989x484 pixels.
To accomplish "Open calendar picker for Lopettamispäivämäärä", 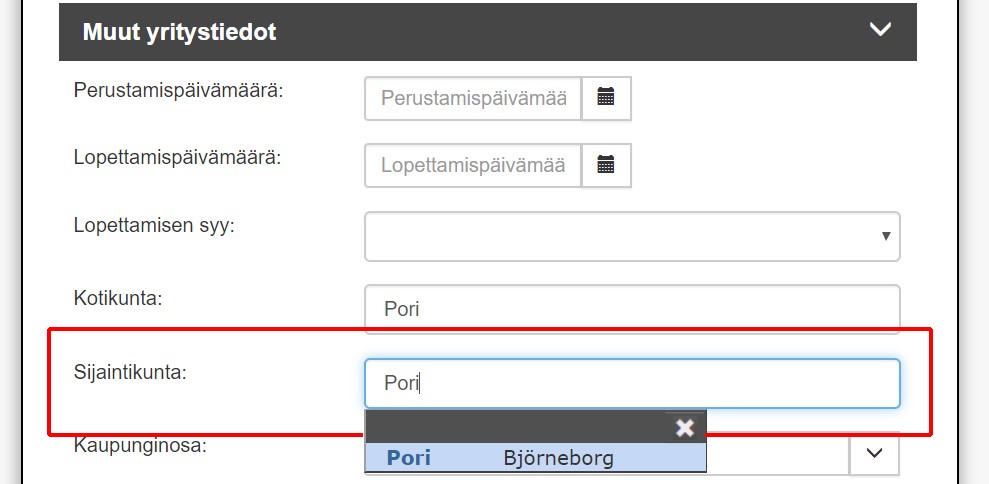I will 606,165.
